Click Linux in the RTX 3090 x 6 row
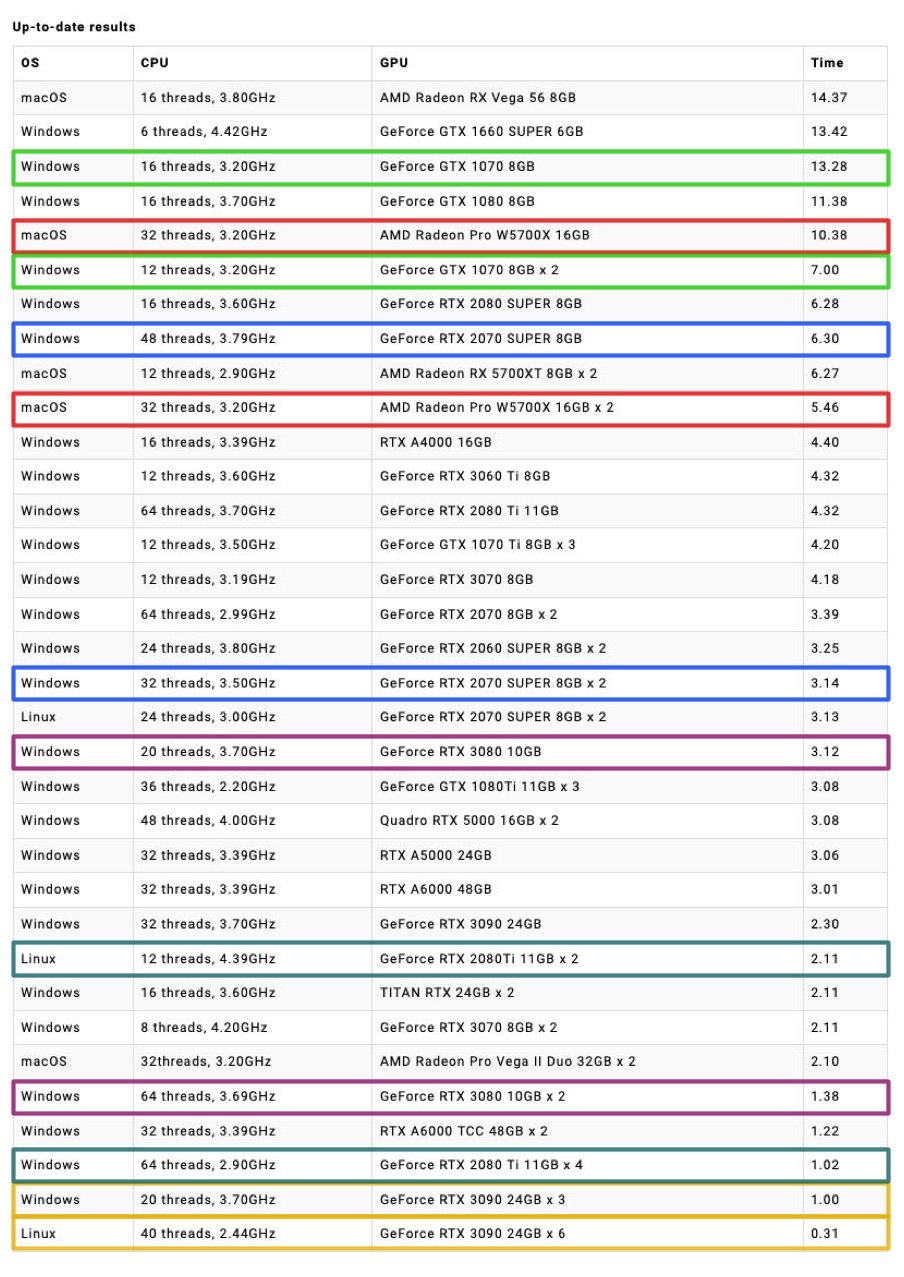 click(x=39, y=1234)
